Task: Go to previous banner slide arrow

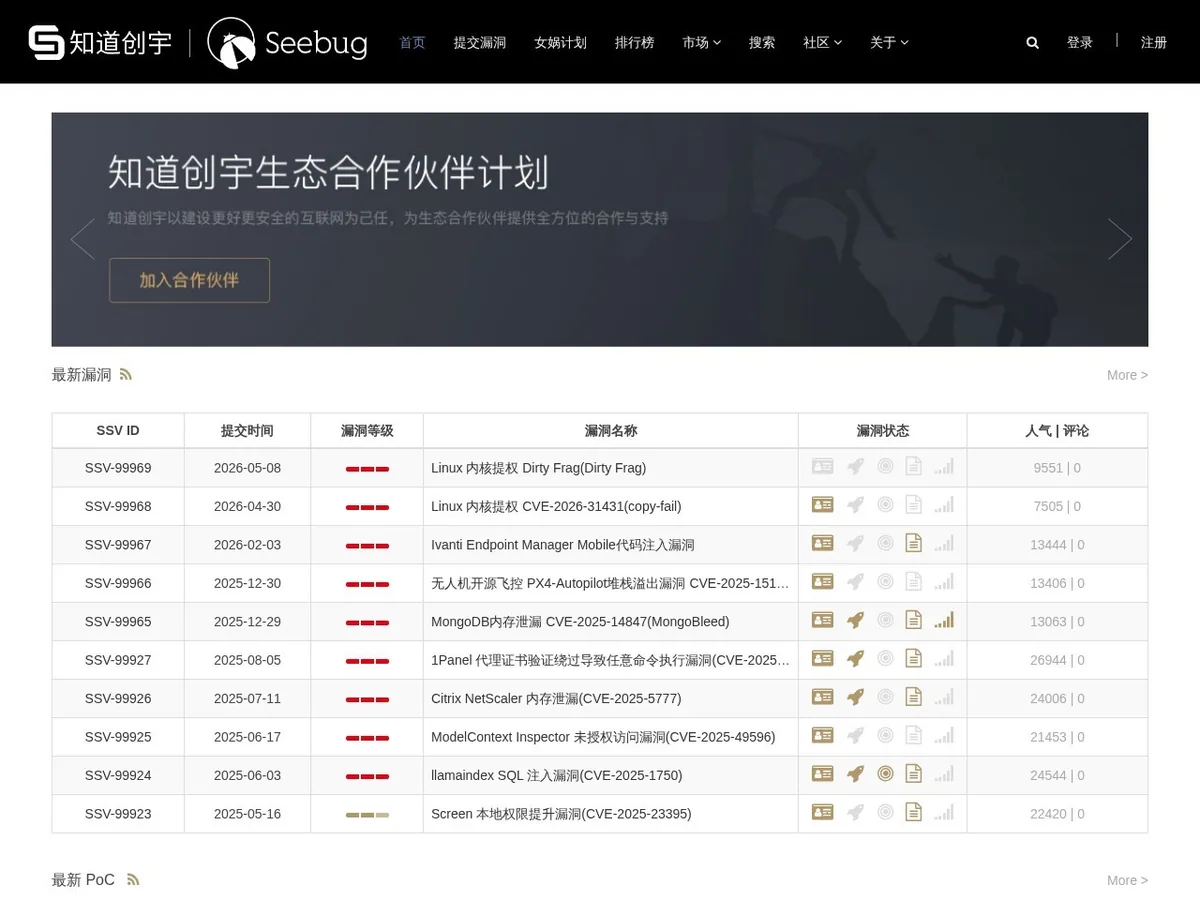Action: click(82, 239)
